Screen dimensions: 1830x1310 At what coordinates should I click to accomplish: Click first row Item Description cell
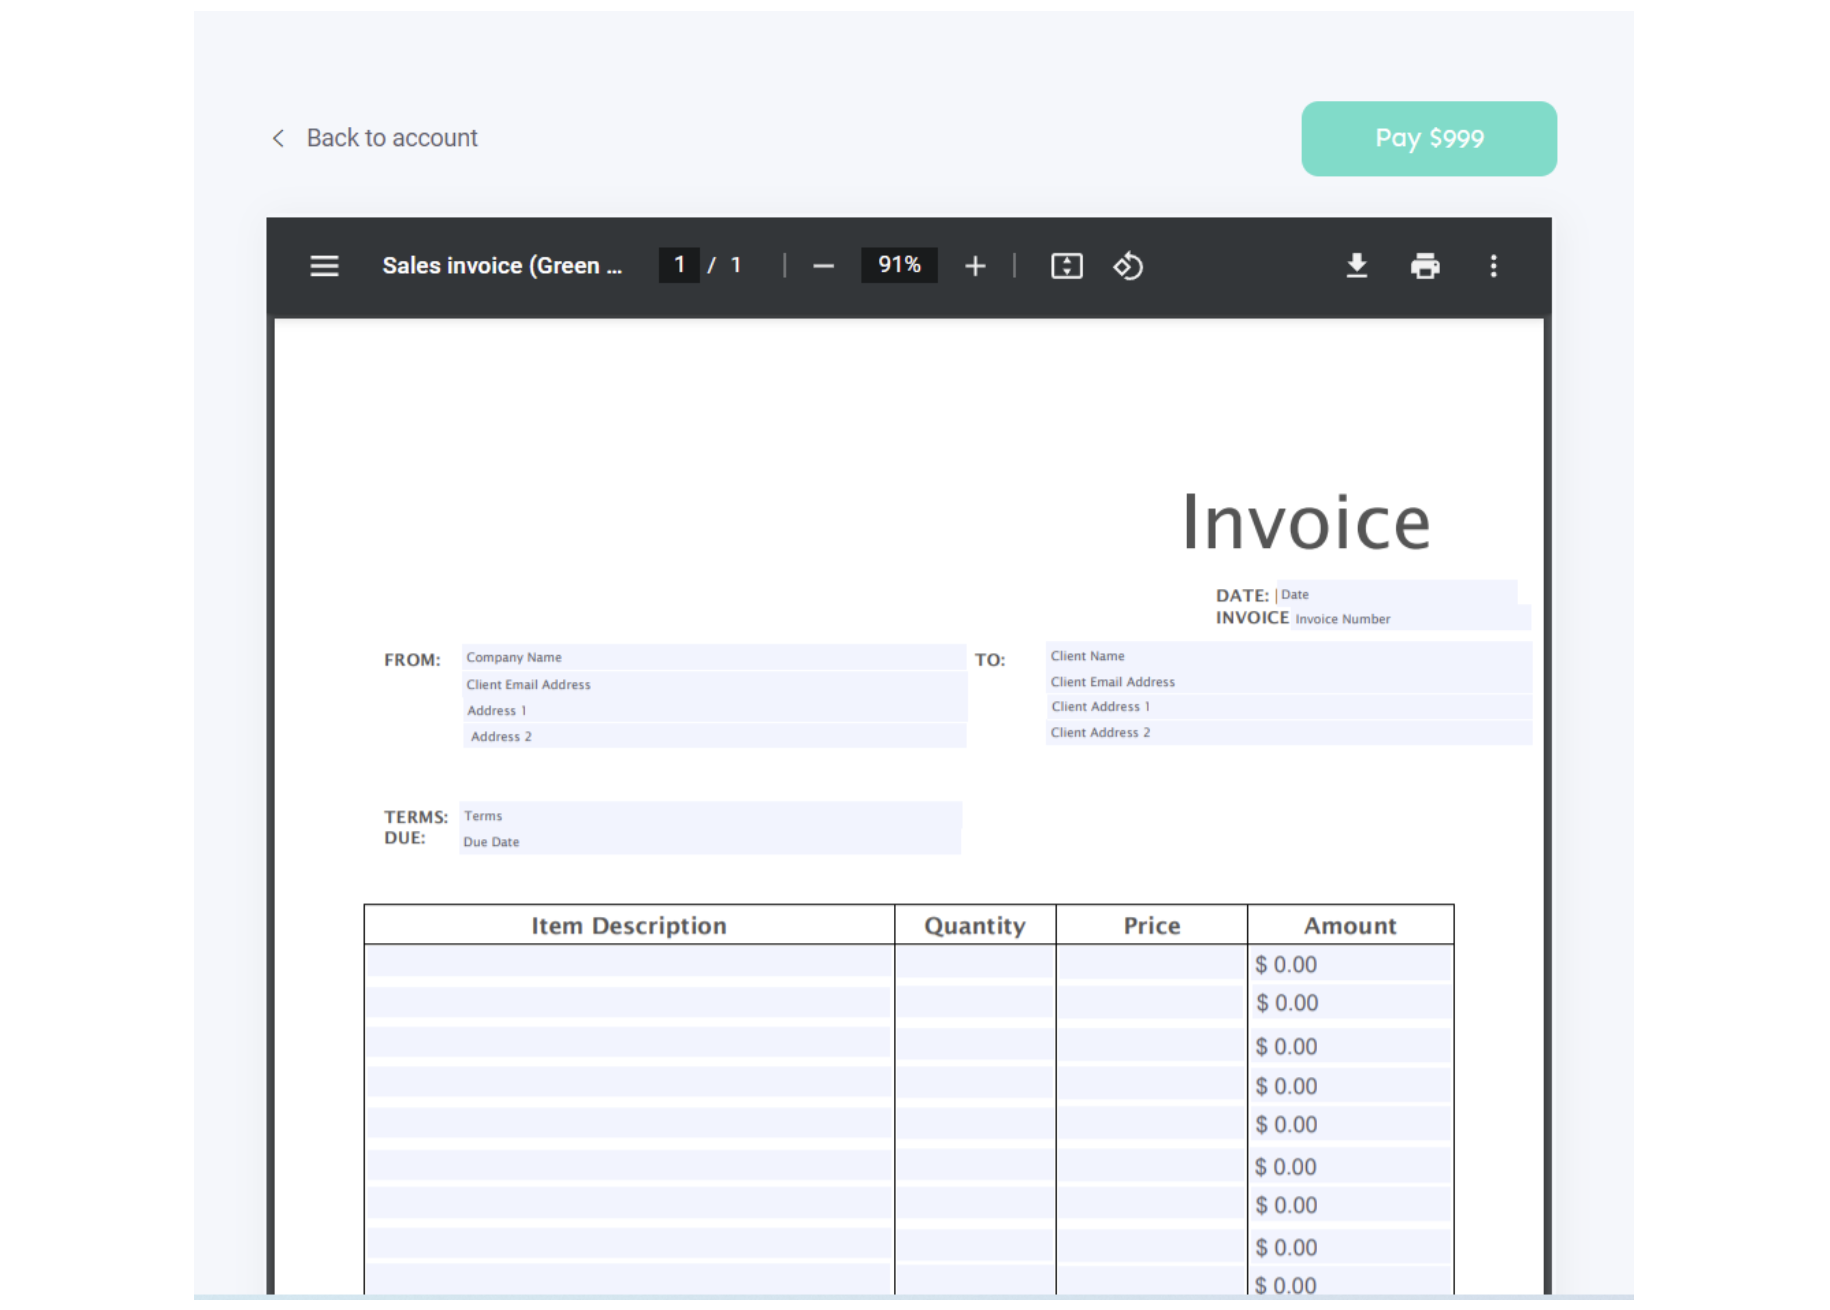point(629,963)
